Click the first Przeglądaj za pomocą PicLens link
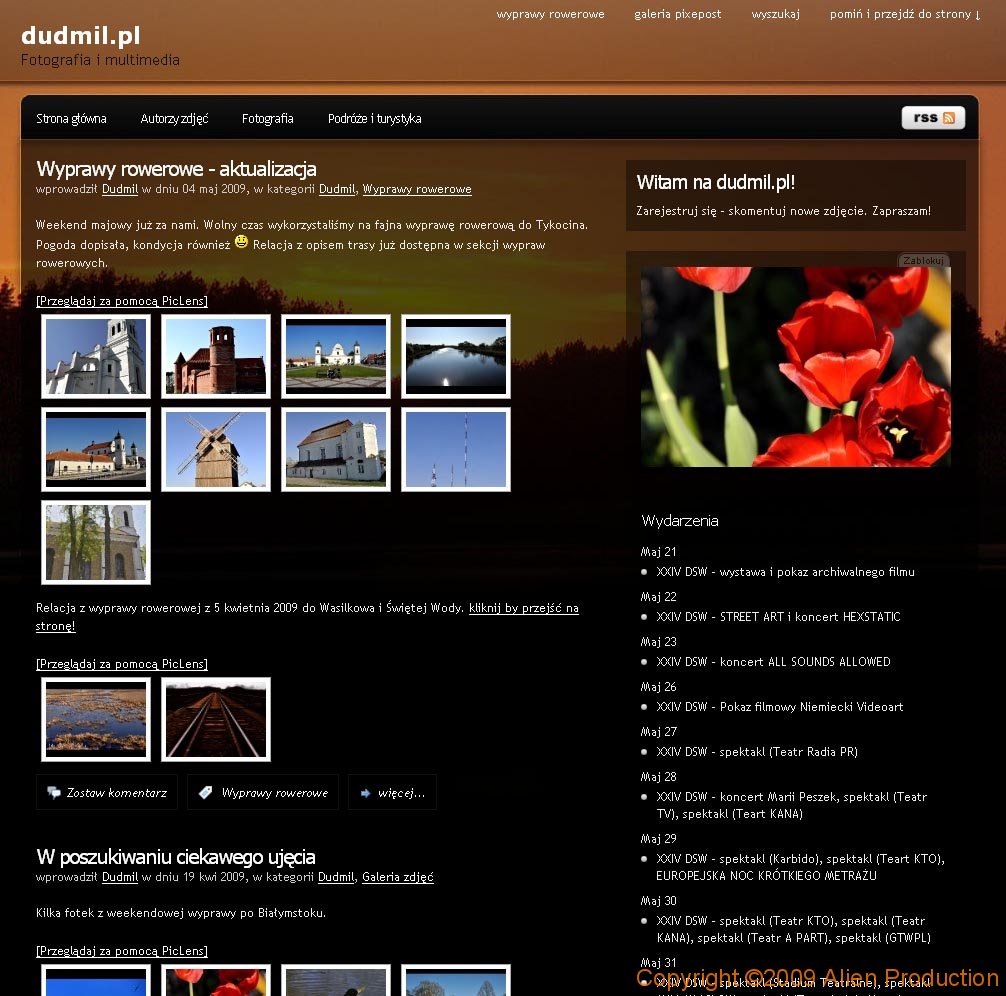 click(x=122, y=301)
